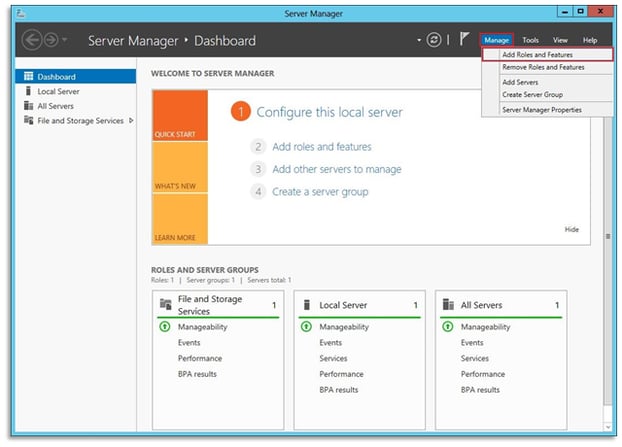The width and height of the screenshot is (622, 447).
Task: Open the Learn More tile
Action: pyautogui.click(x=180, y=219)
